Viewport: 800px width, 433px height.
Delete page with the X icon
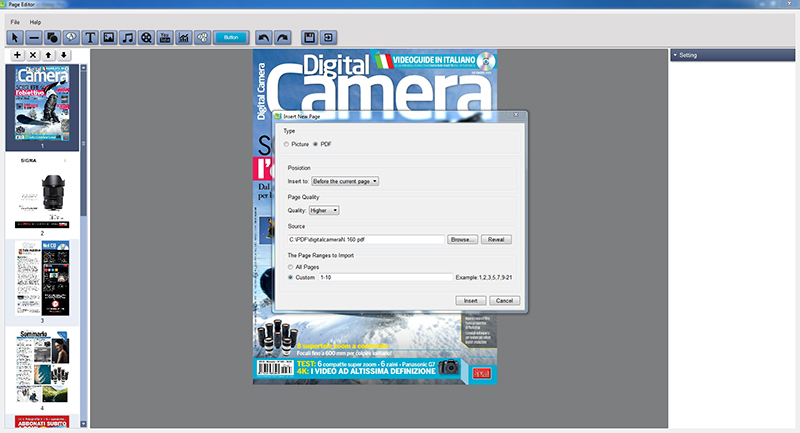point(33,55)
